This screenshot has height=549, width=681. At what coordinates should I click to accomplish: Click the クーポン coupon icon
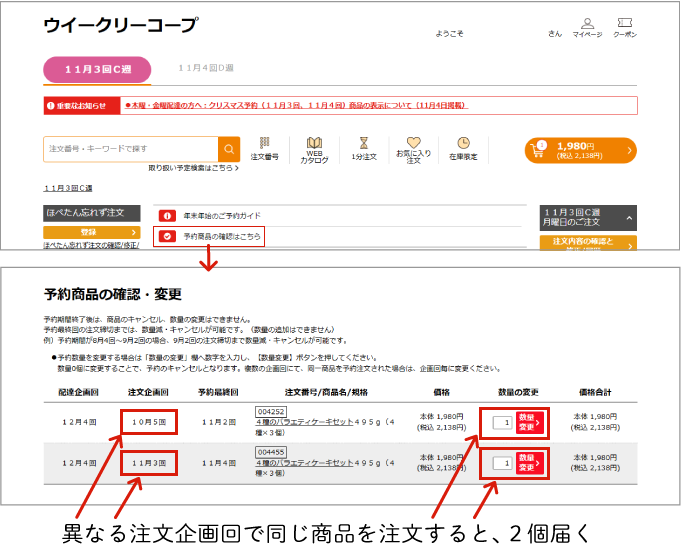624,27
